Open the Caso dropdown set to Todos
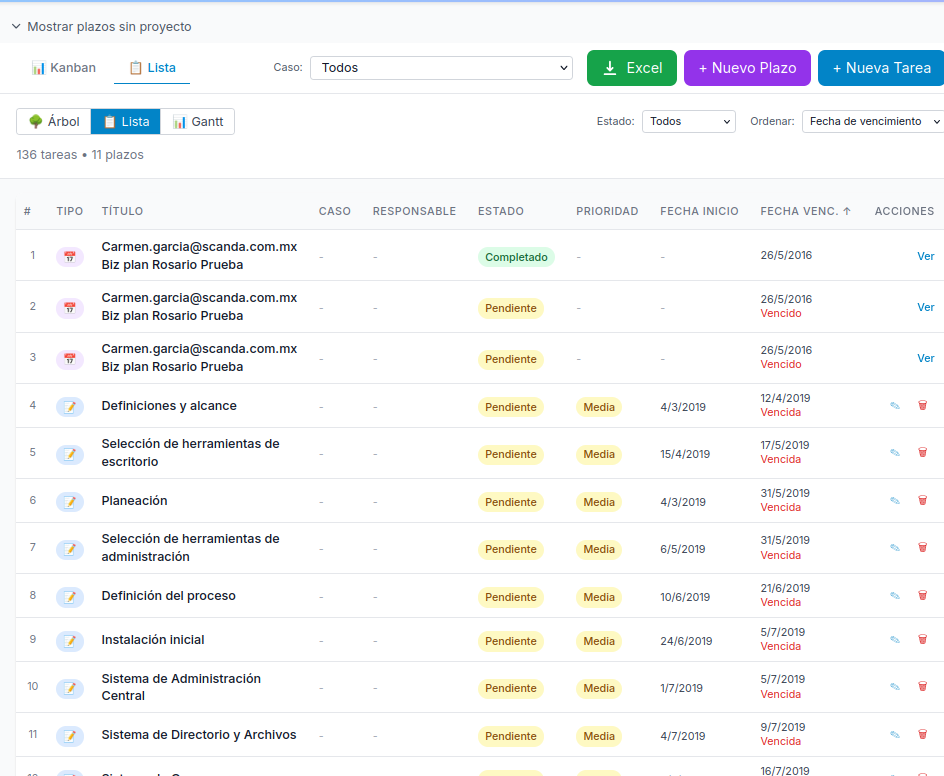Screen dimensions: 944x776 coord(441,68)
